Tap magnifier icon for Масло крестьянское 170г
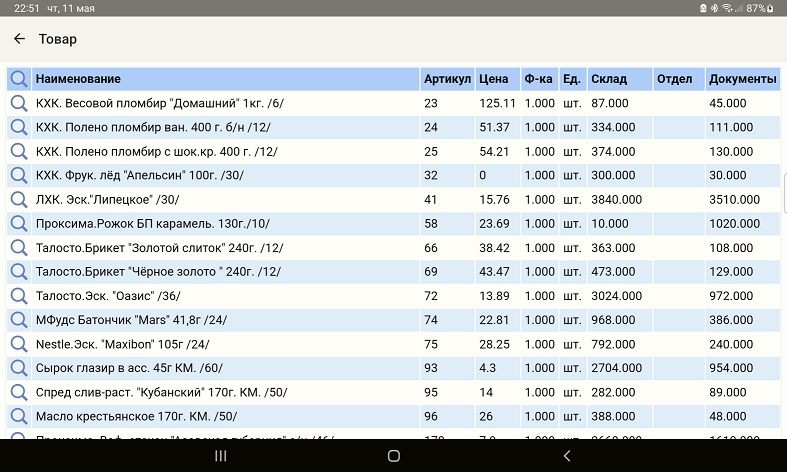 pyautogui.click(x=18, y=416)
